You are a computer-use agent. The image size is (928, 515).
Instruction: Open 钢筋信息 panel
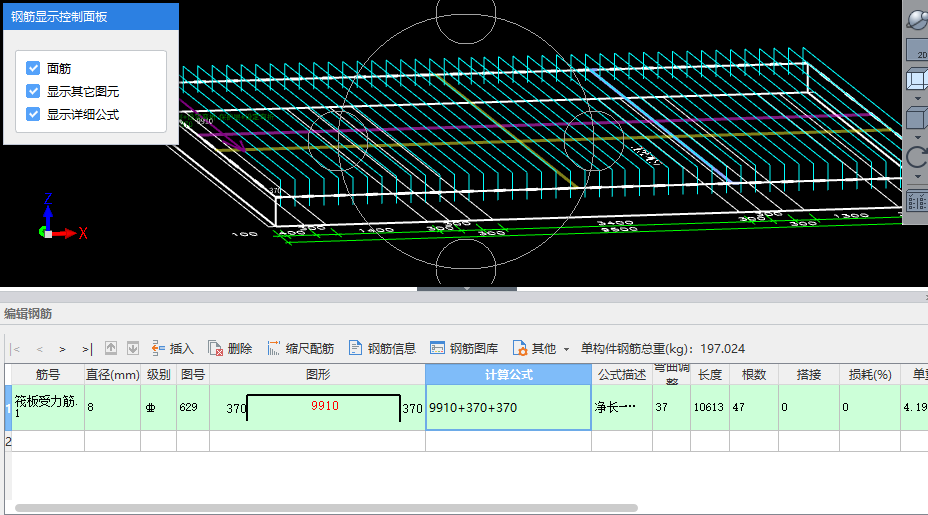(382, 349)
